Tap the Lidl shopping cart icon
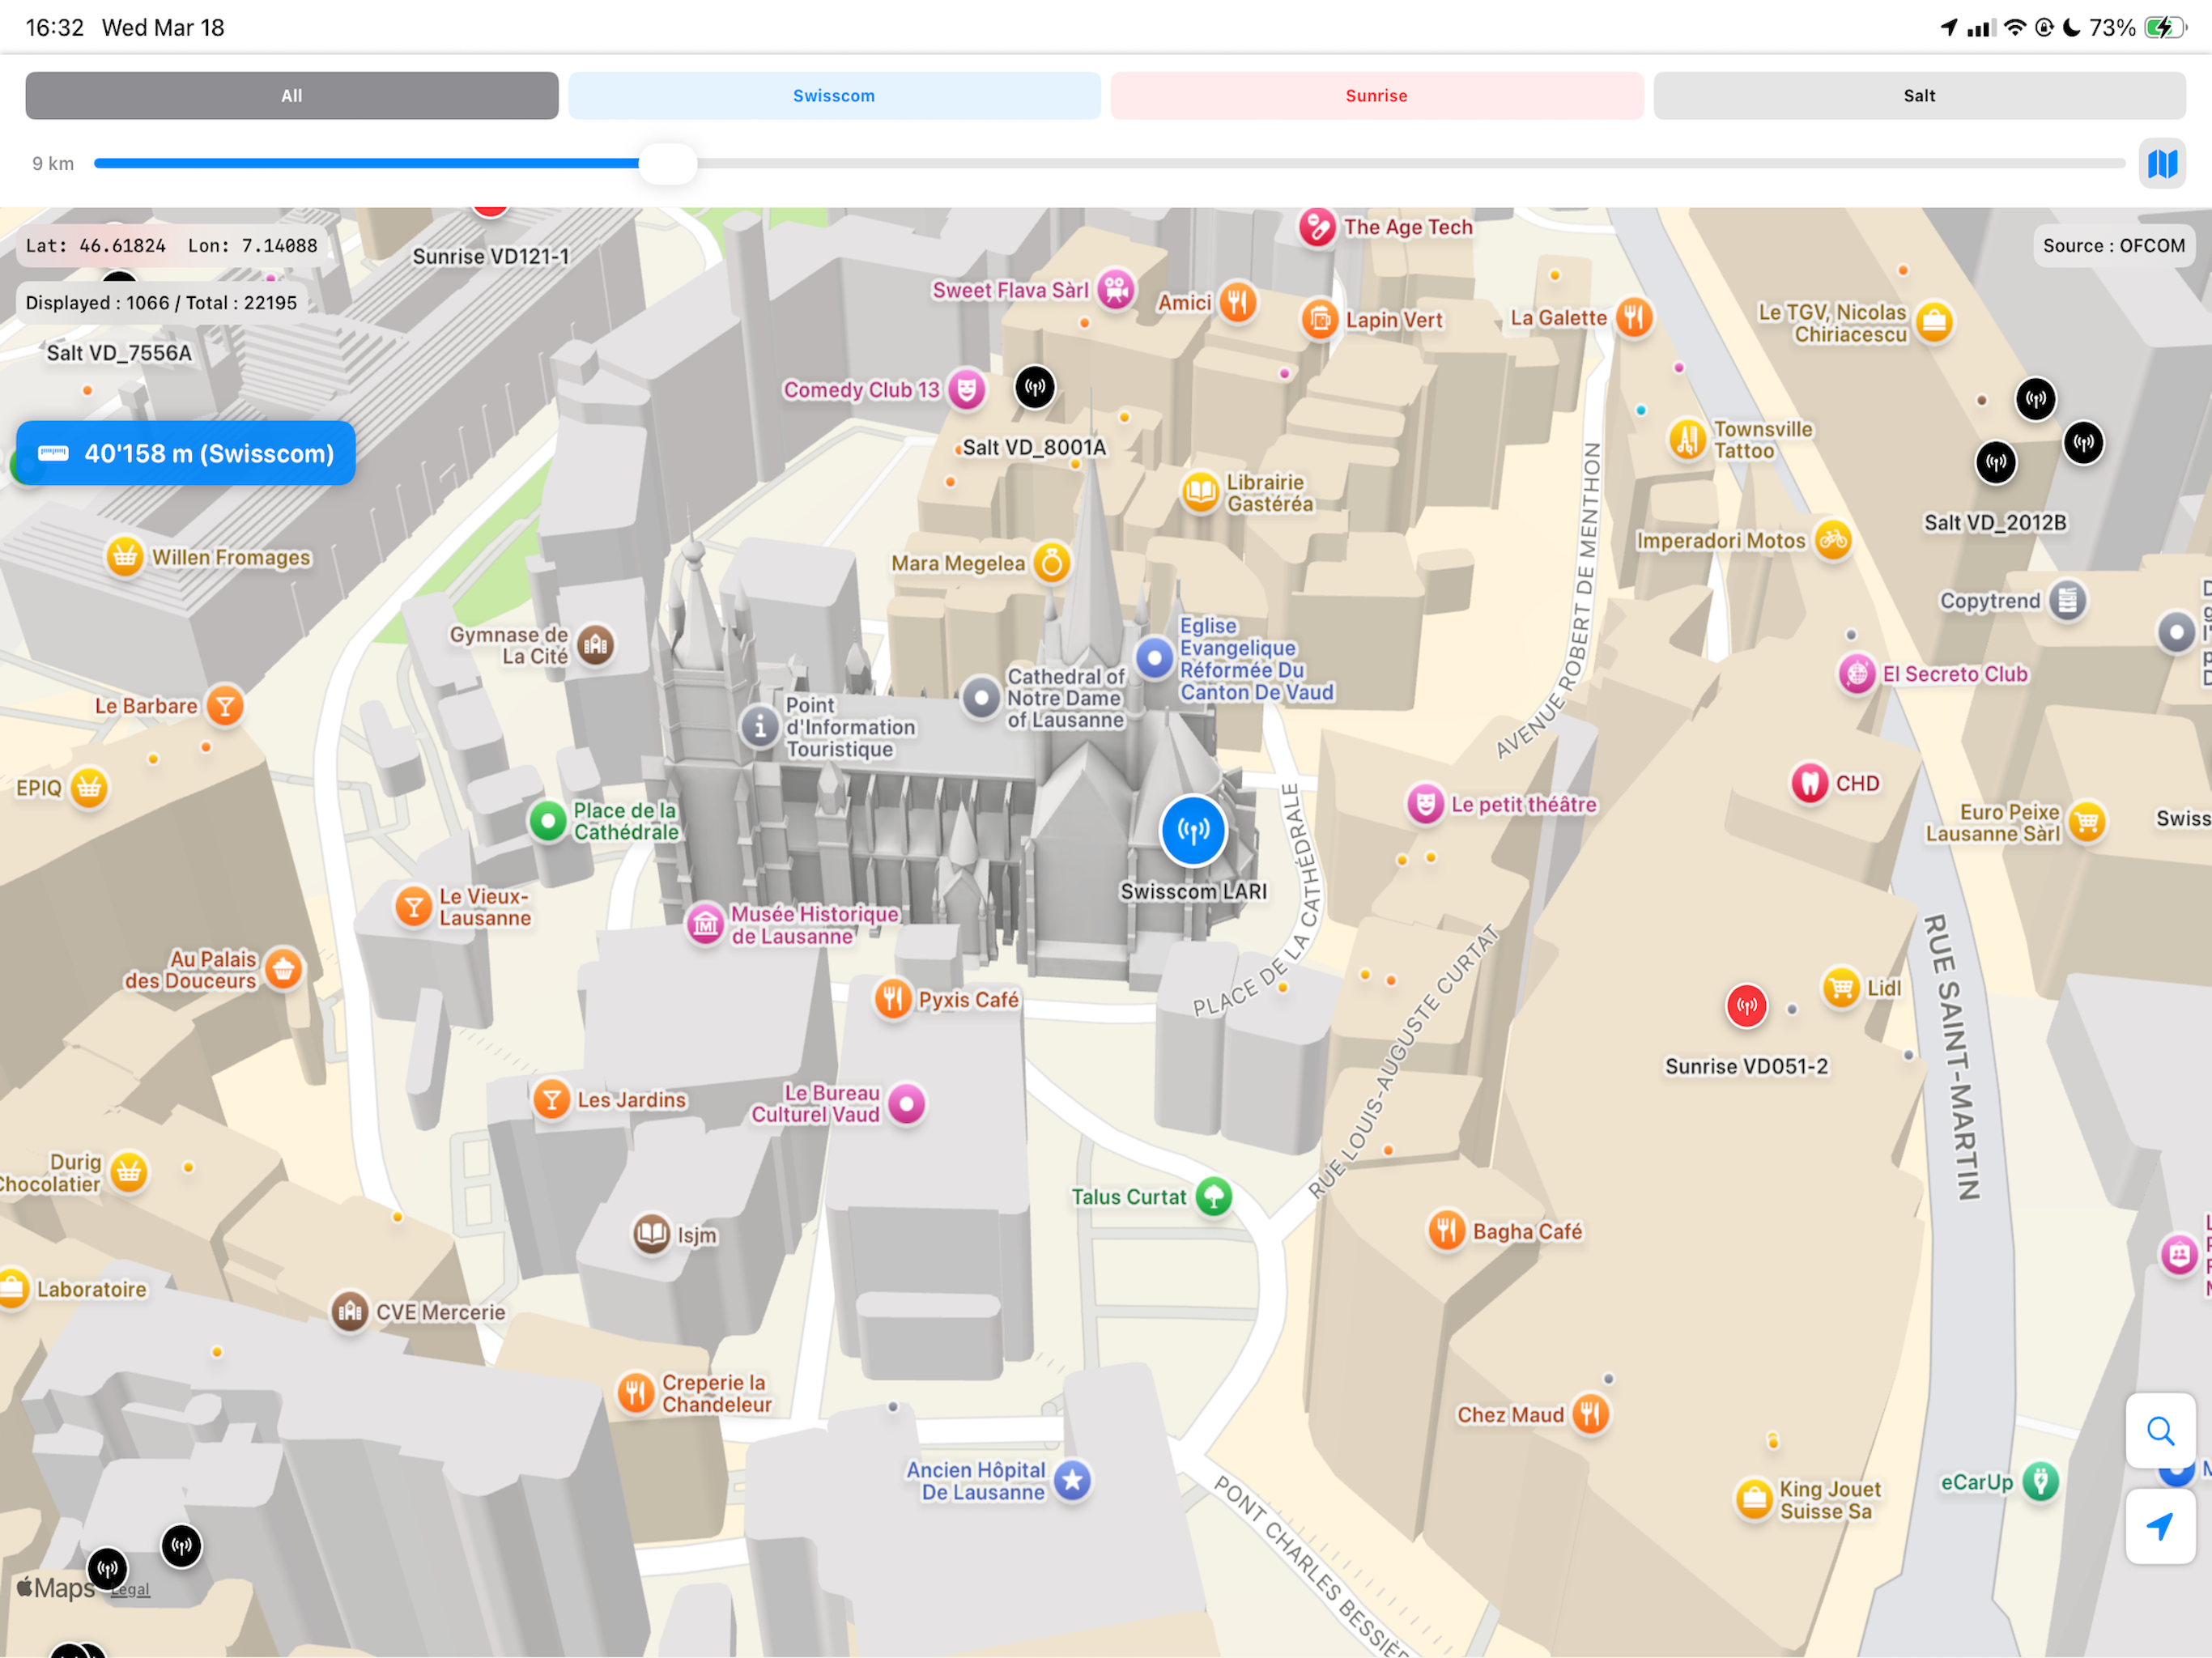This screenshot has width=2212, height=1658. point(1841,988)
